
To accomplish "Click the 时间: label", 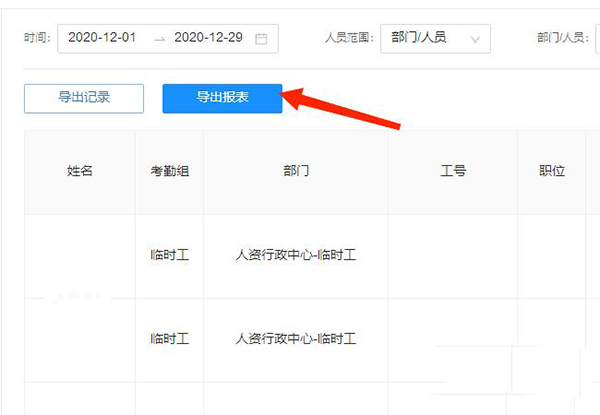I will [x=37, y=38].
